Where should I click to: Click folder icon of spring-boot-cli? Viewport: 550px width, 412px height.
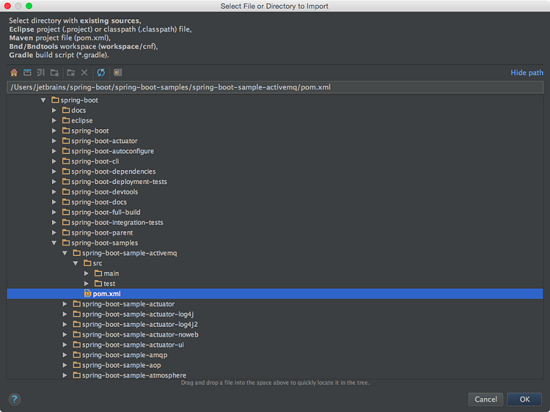pos(66,161)
